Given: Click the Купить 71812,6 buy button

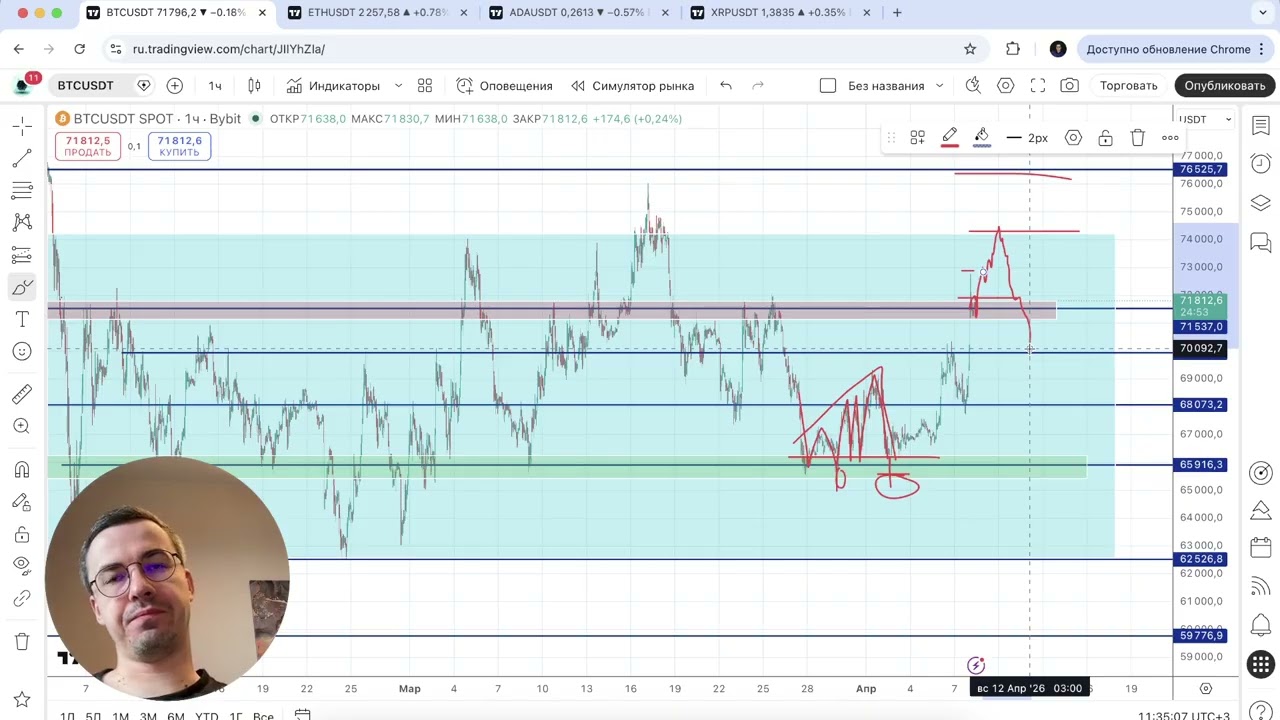Looking at the screenshot, I should (x=180, y=146).
